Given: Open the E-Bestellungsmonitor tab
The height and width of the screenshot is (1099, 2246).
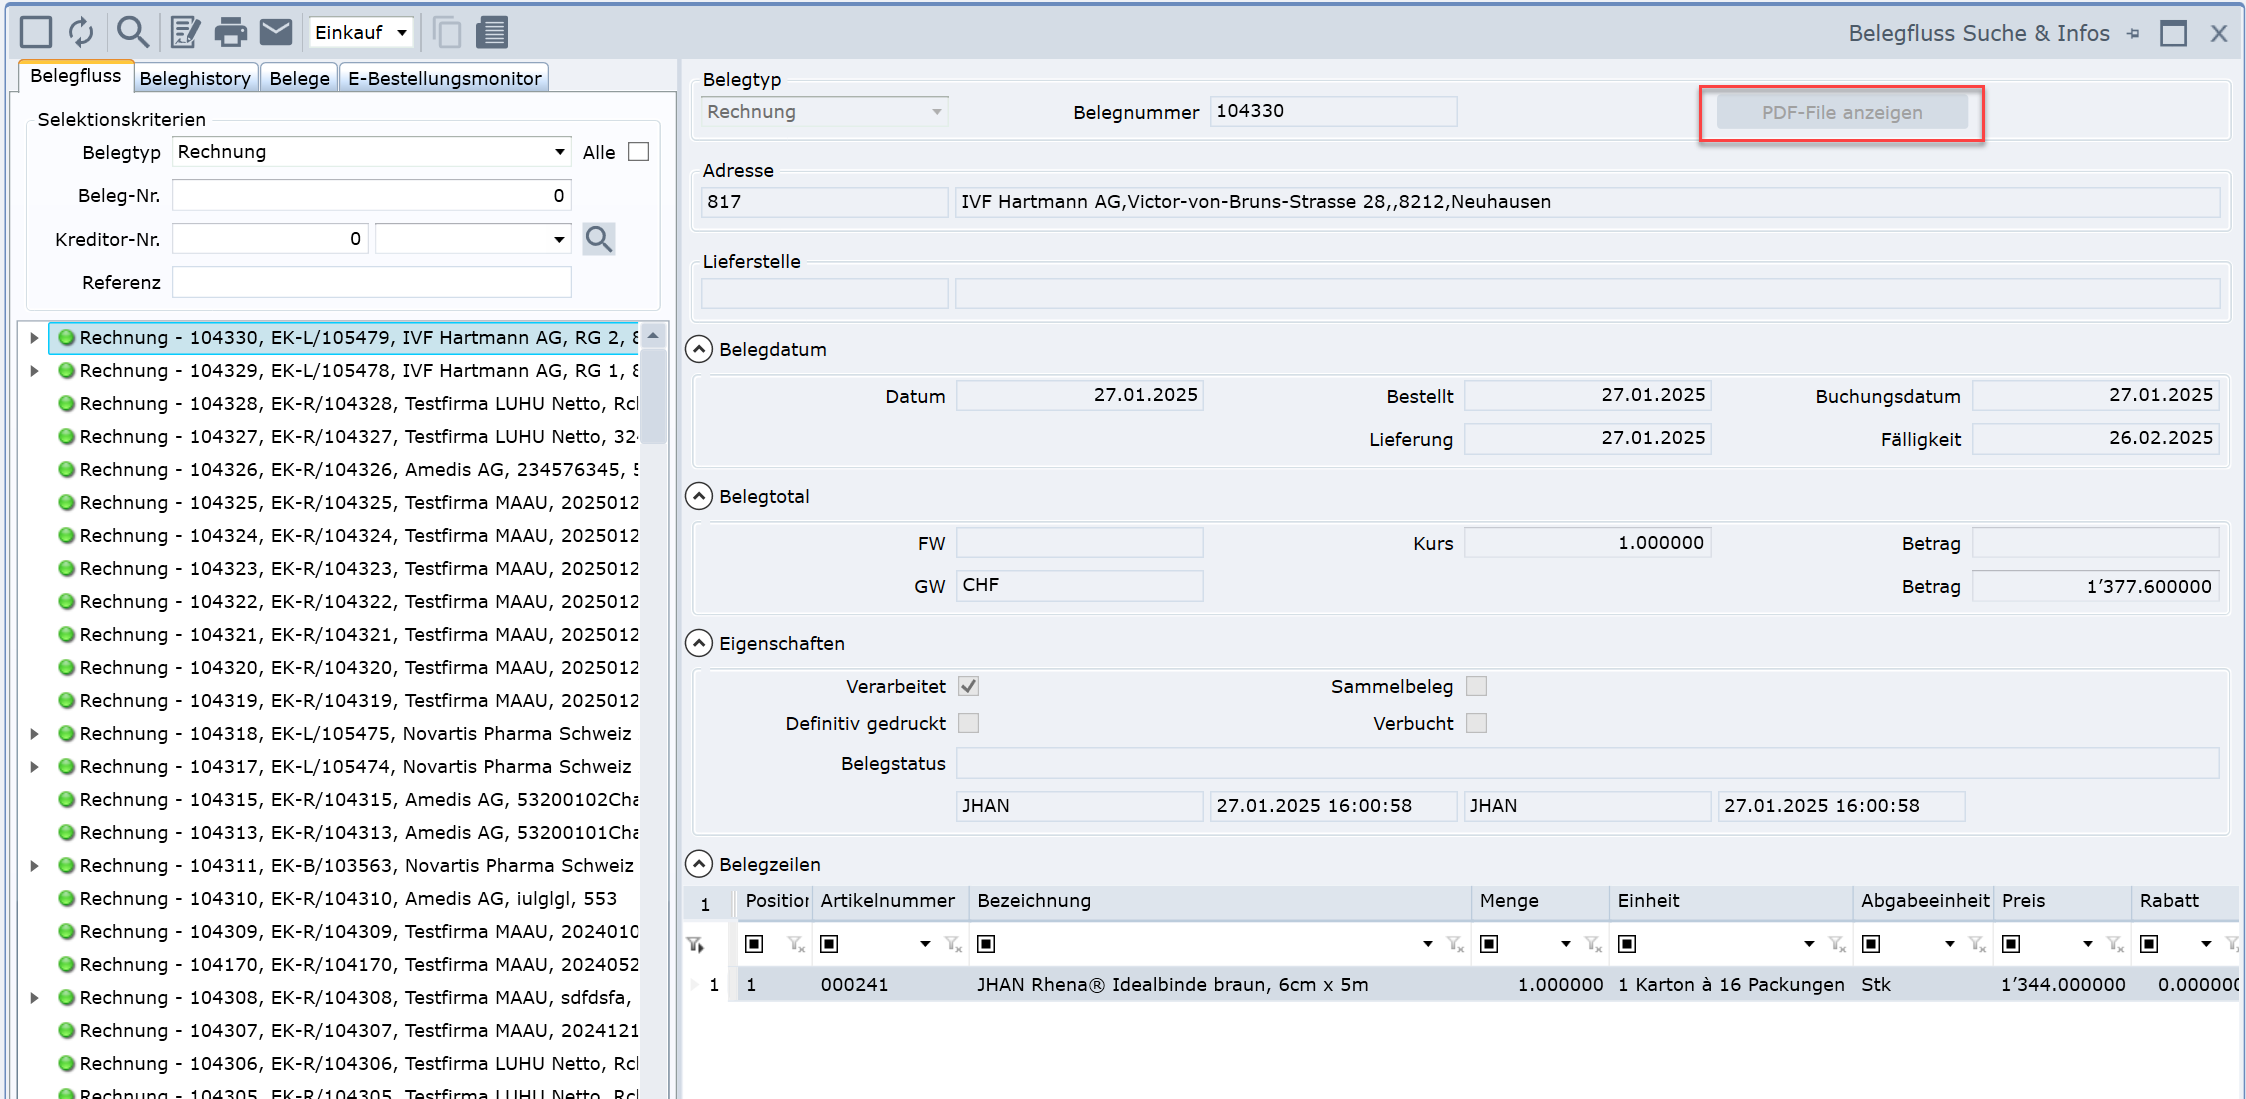Looking at the screenshot, I should 444,78.
